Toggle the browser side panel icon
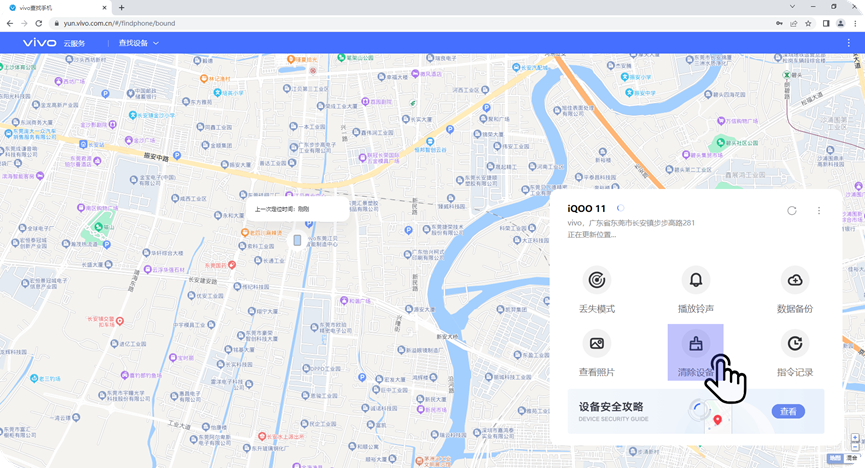The image size is (865, 468). [x=826, y=23]
